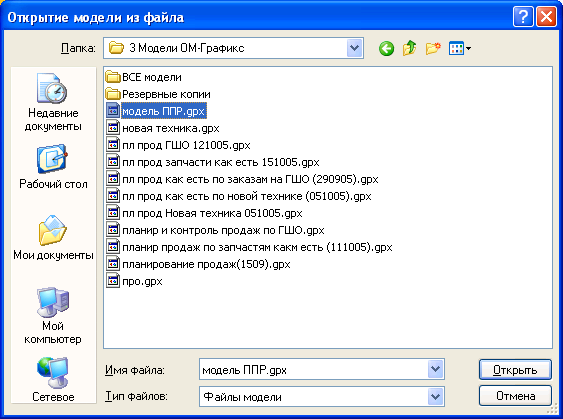Select file пл прод как есть по новой технике (051005).gpx
This screenshot has height=419, width=563.
point(239,196)
